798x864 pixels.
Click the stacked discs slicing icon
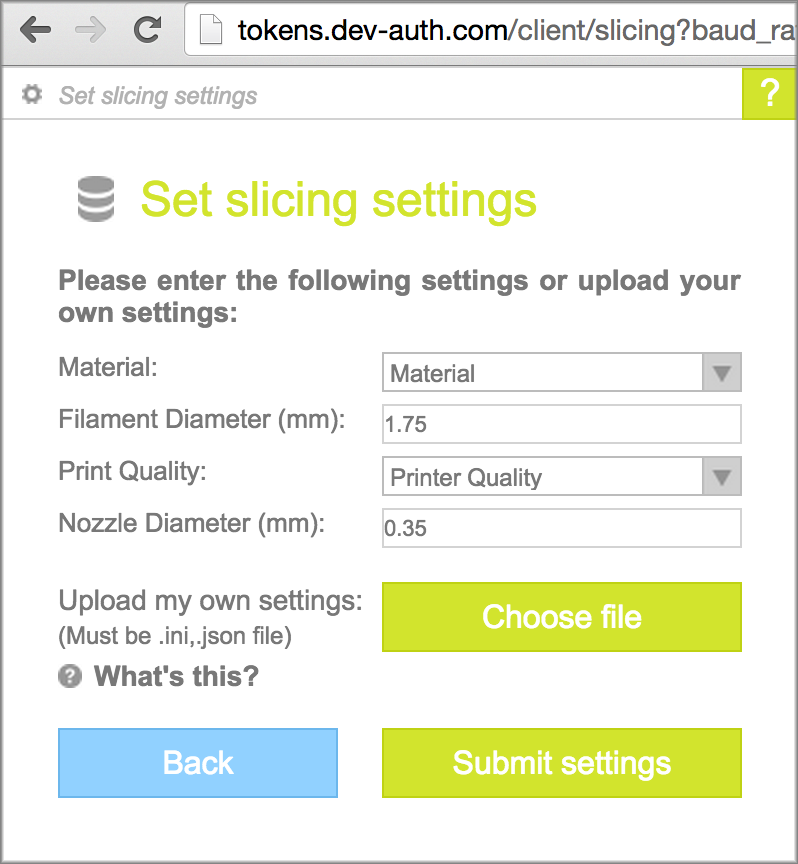tap(96, 198)
